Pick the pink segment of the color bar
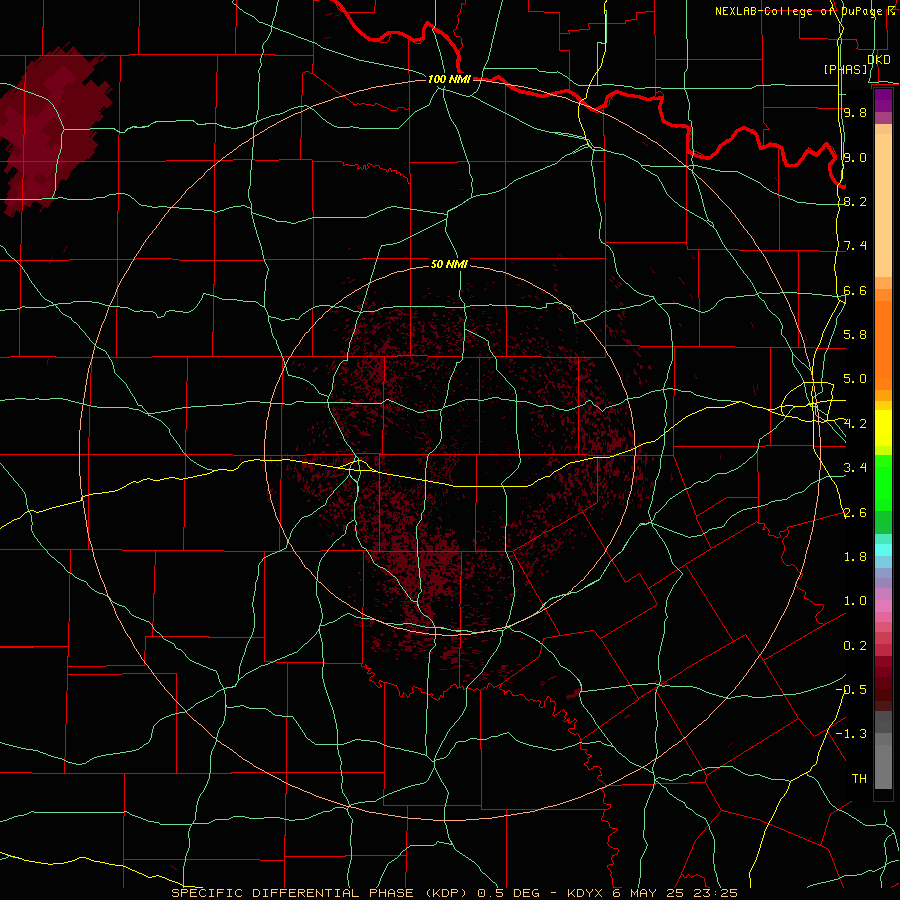This screenshot has height=900, width=900. point(883,606)
